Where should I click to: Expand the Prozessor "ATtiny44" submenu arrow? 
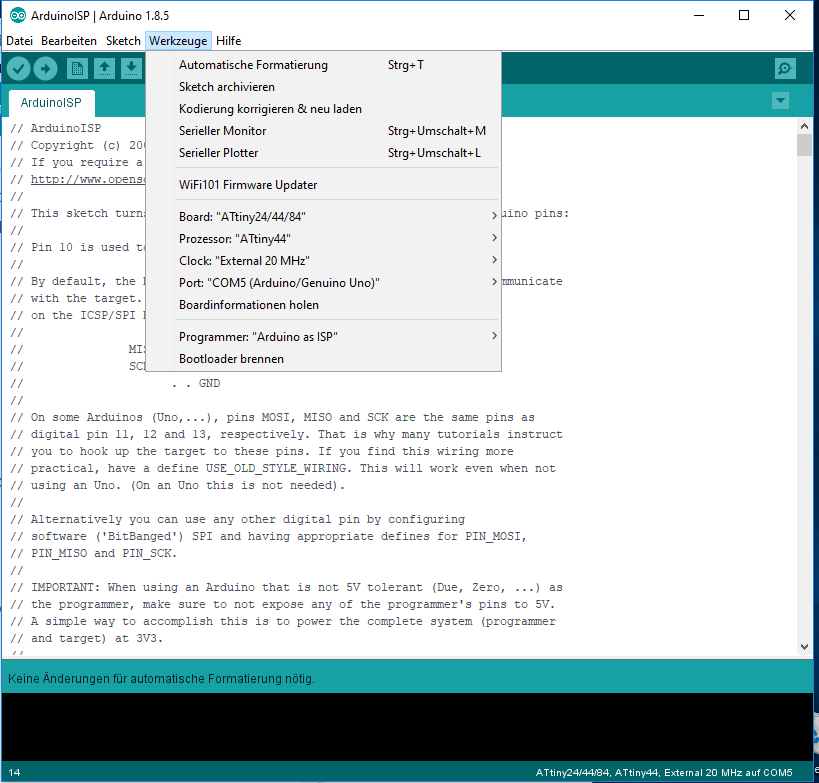494,238
